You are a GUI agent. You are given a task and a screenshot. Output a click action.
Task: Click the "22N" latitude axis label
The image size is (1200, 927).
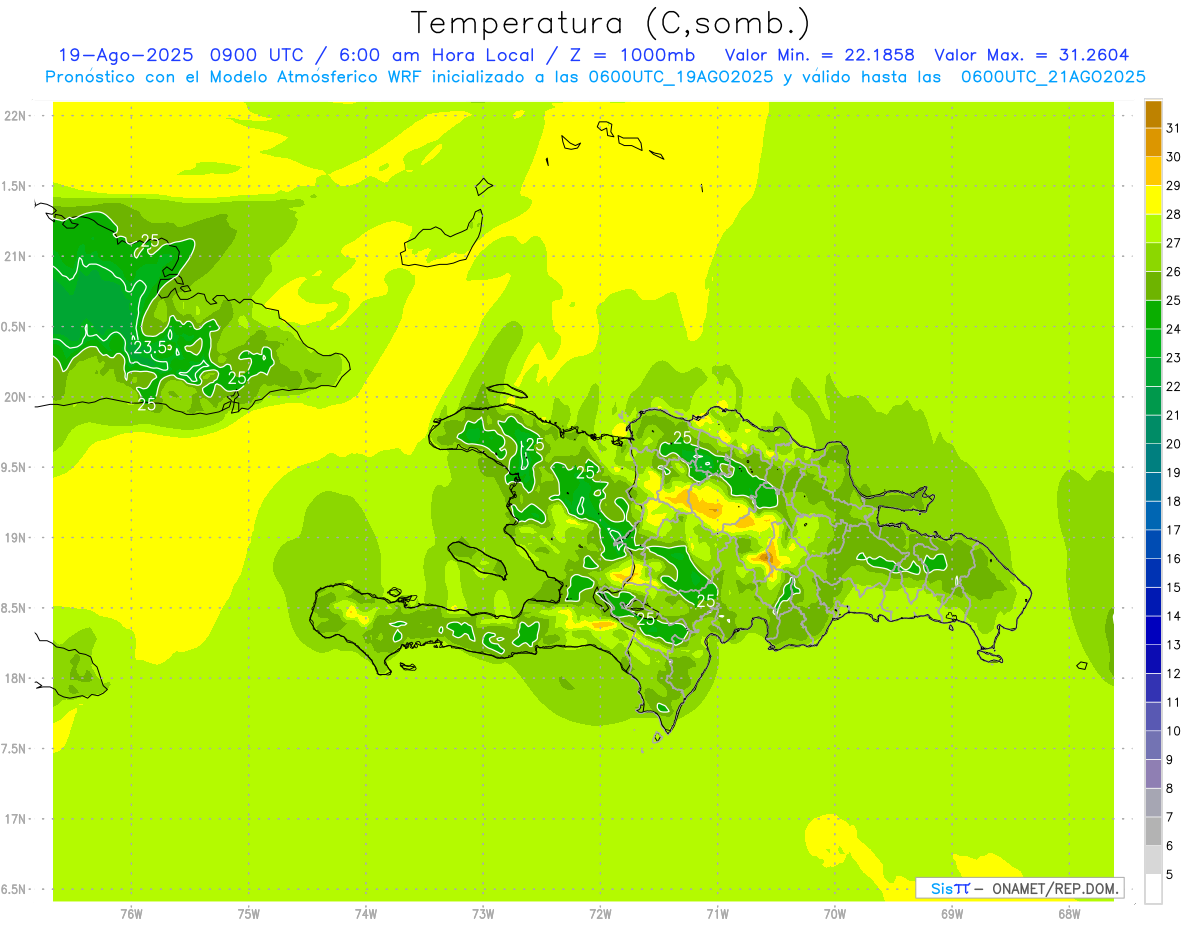click(x=15, y=115)
